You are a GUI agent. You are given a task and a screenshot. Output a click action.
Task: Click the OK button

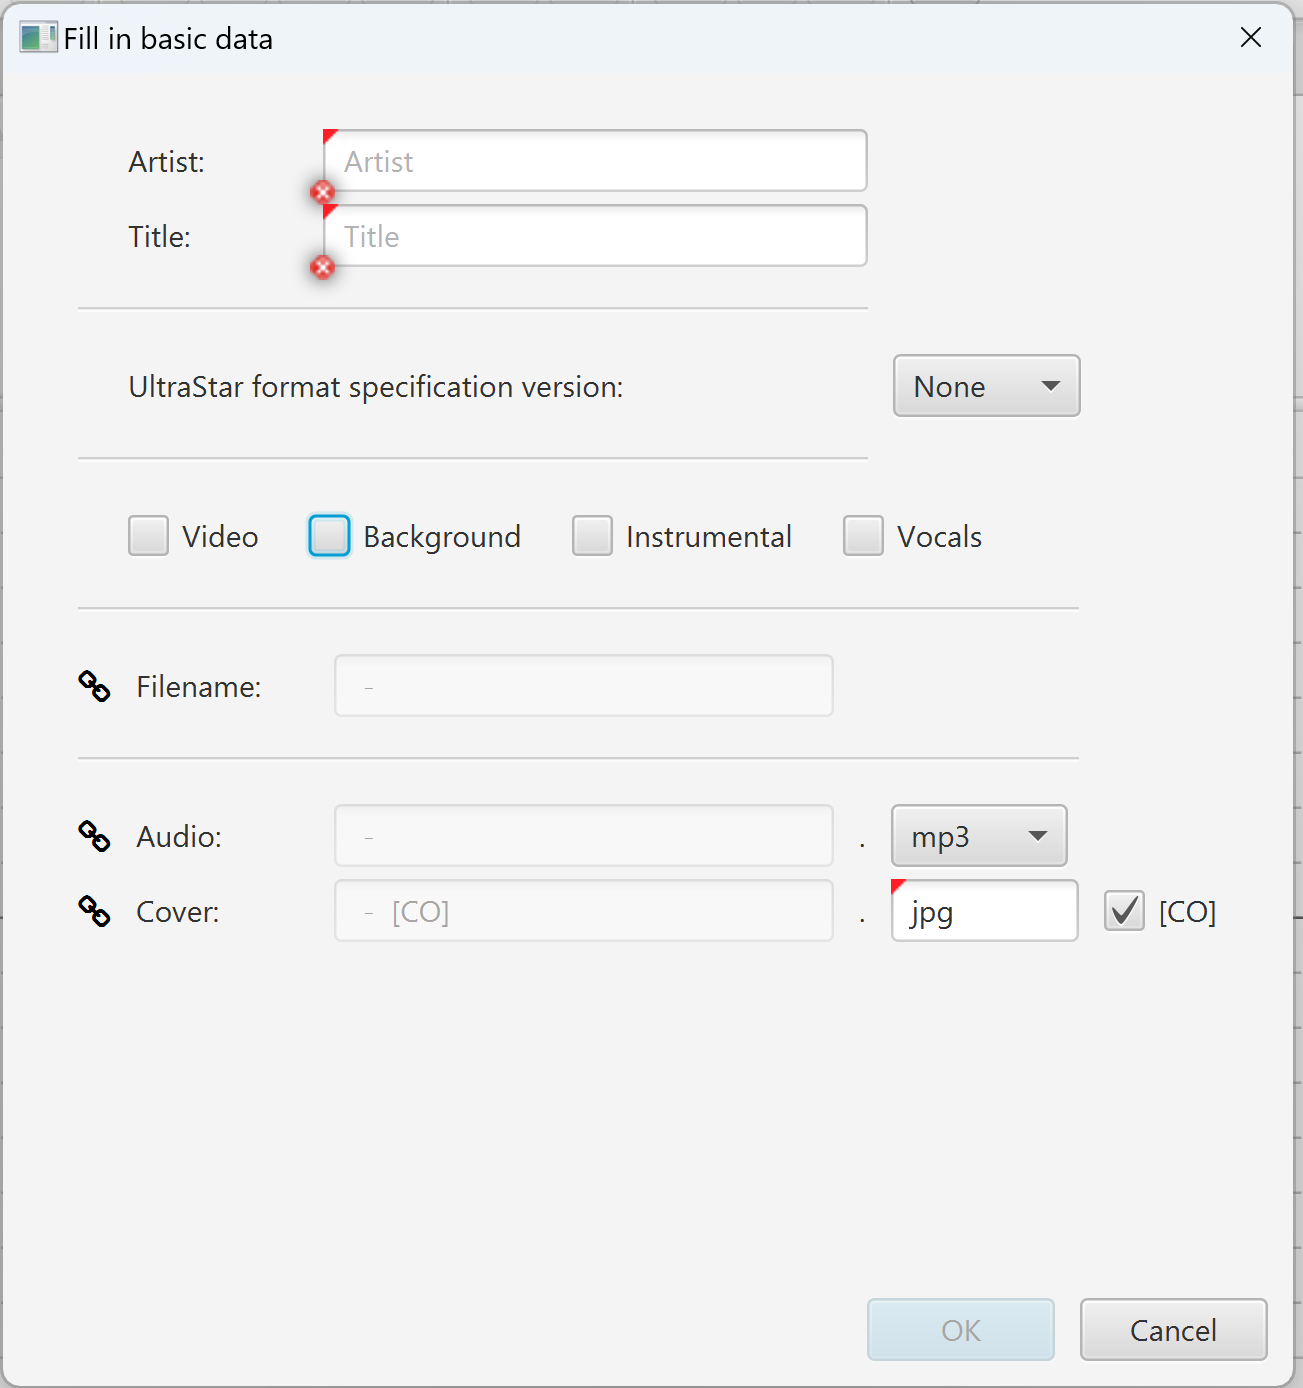[x=960, y=1330]
